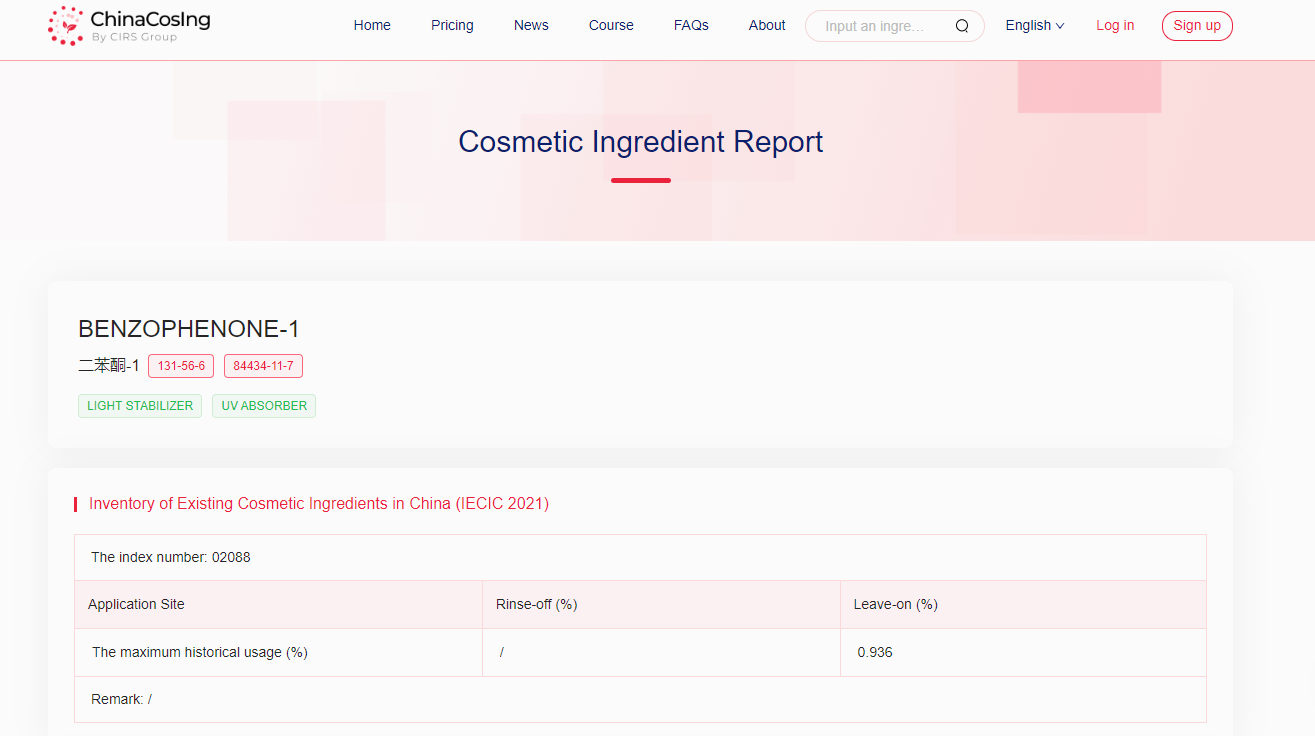Screen dimensions: 1315x736
Task: Click the CAS number 131-56-6 tag
Action: pyautogui.click(x=181, y=366)
